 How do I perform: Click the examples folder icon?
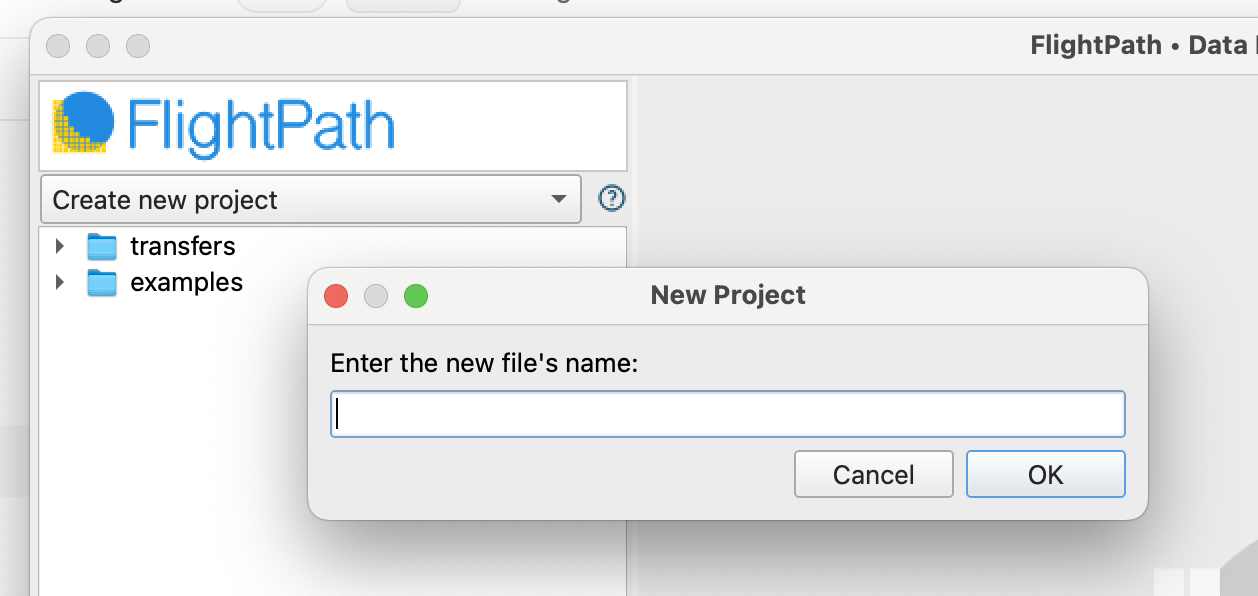[x=102, y=283]
